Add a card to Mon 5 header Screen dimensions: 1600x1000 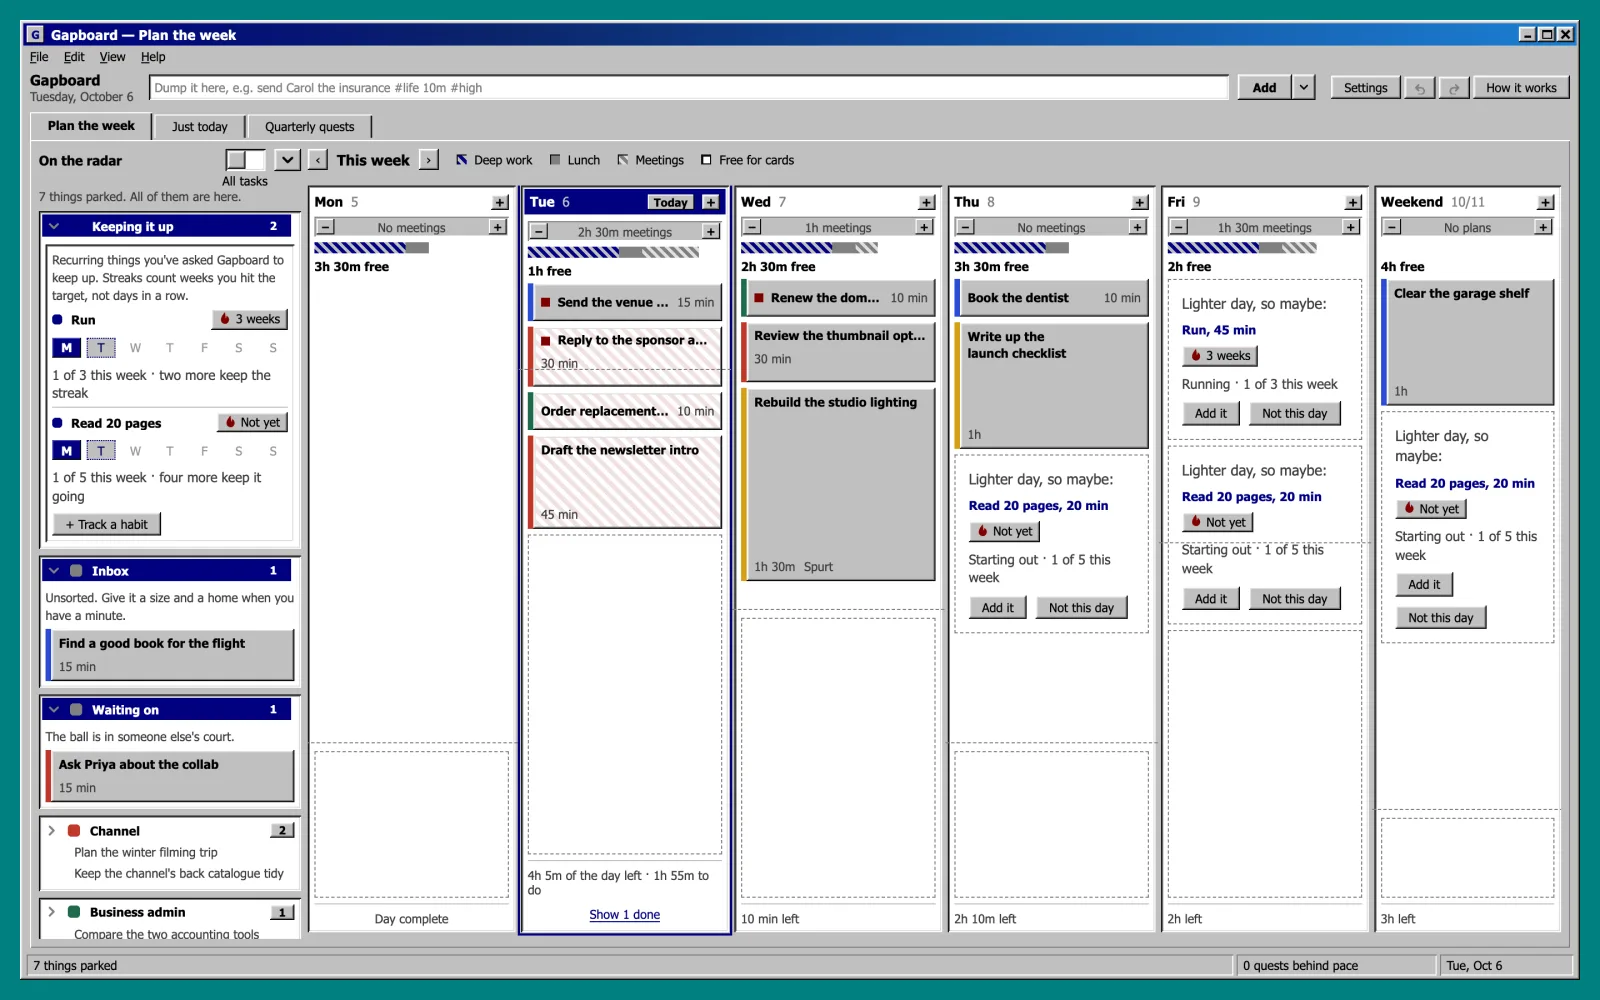click(500, 202)
